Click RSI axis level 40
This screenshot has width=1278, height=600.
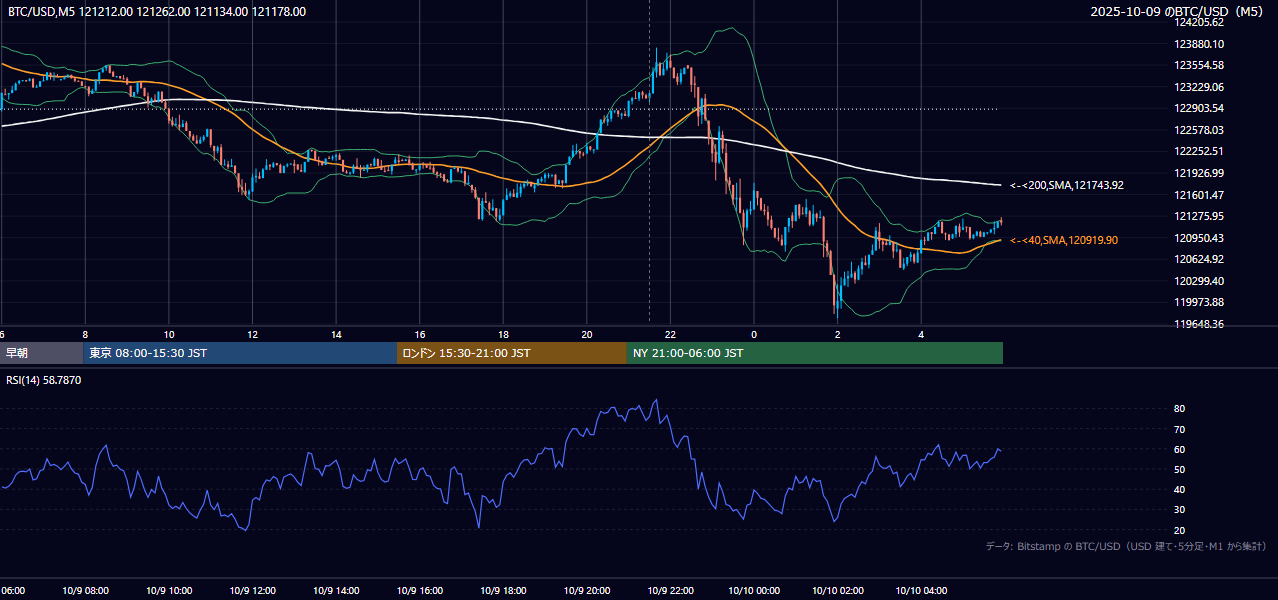[1179, 489]
